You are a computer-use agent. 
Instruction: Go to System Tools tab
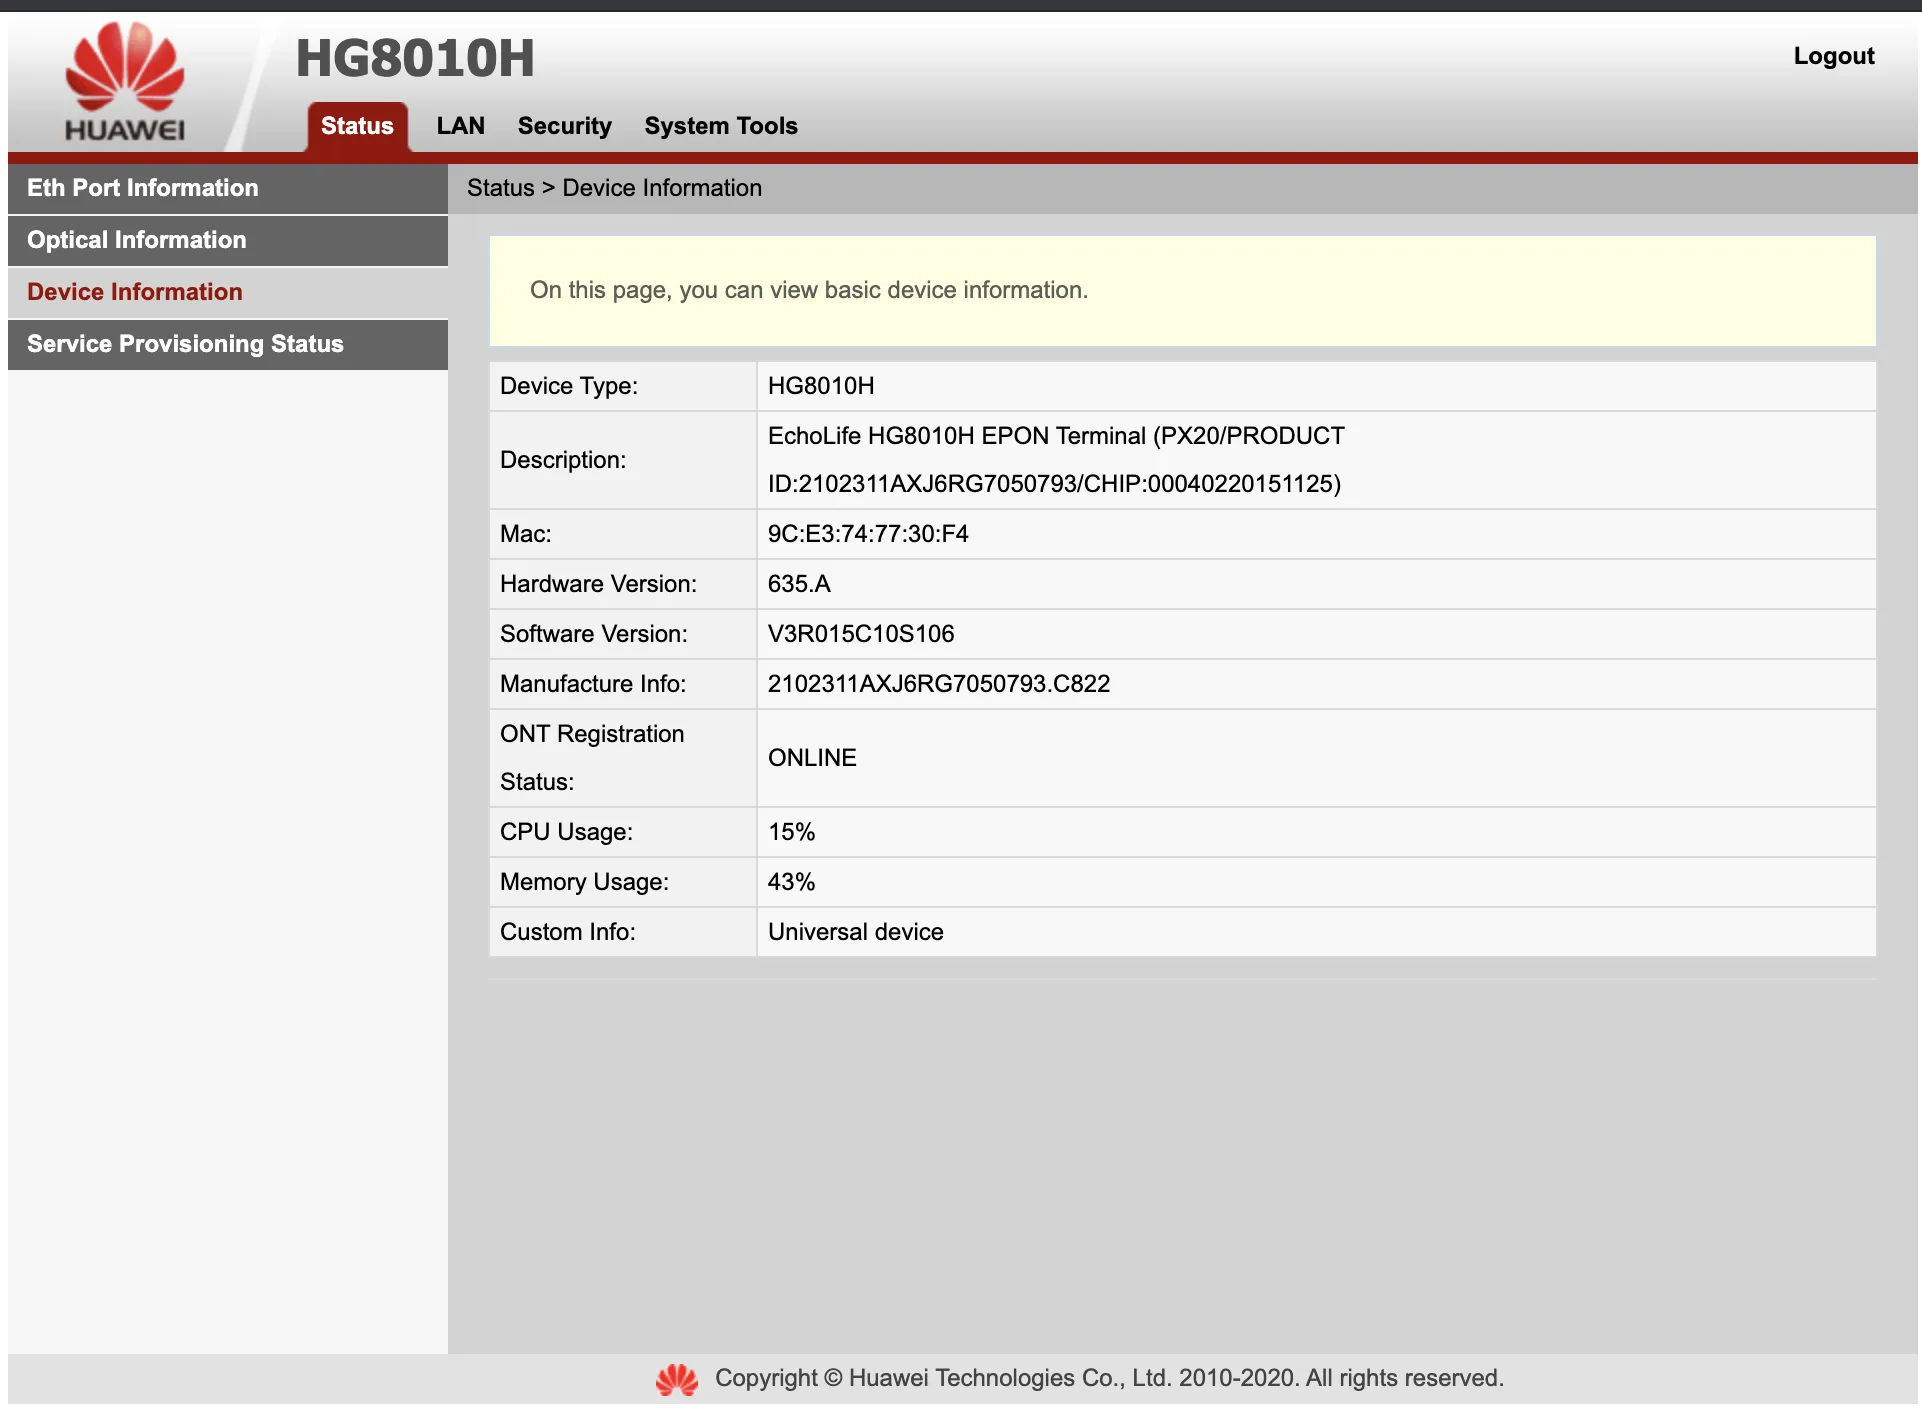(x=720, y=126)
